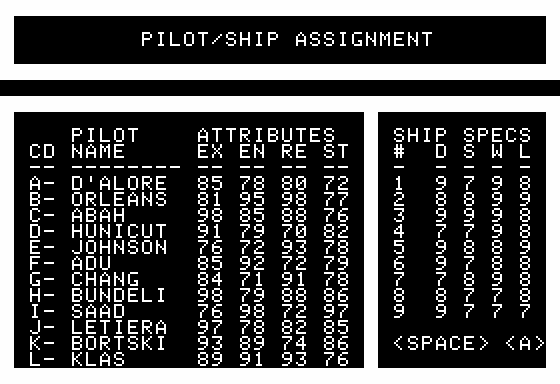
Task: Choose ship number 9 in Ship Specs
Action: (399, 311)
